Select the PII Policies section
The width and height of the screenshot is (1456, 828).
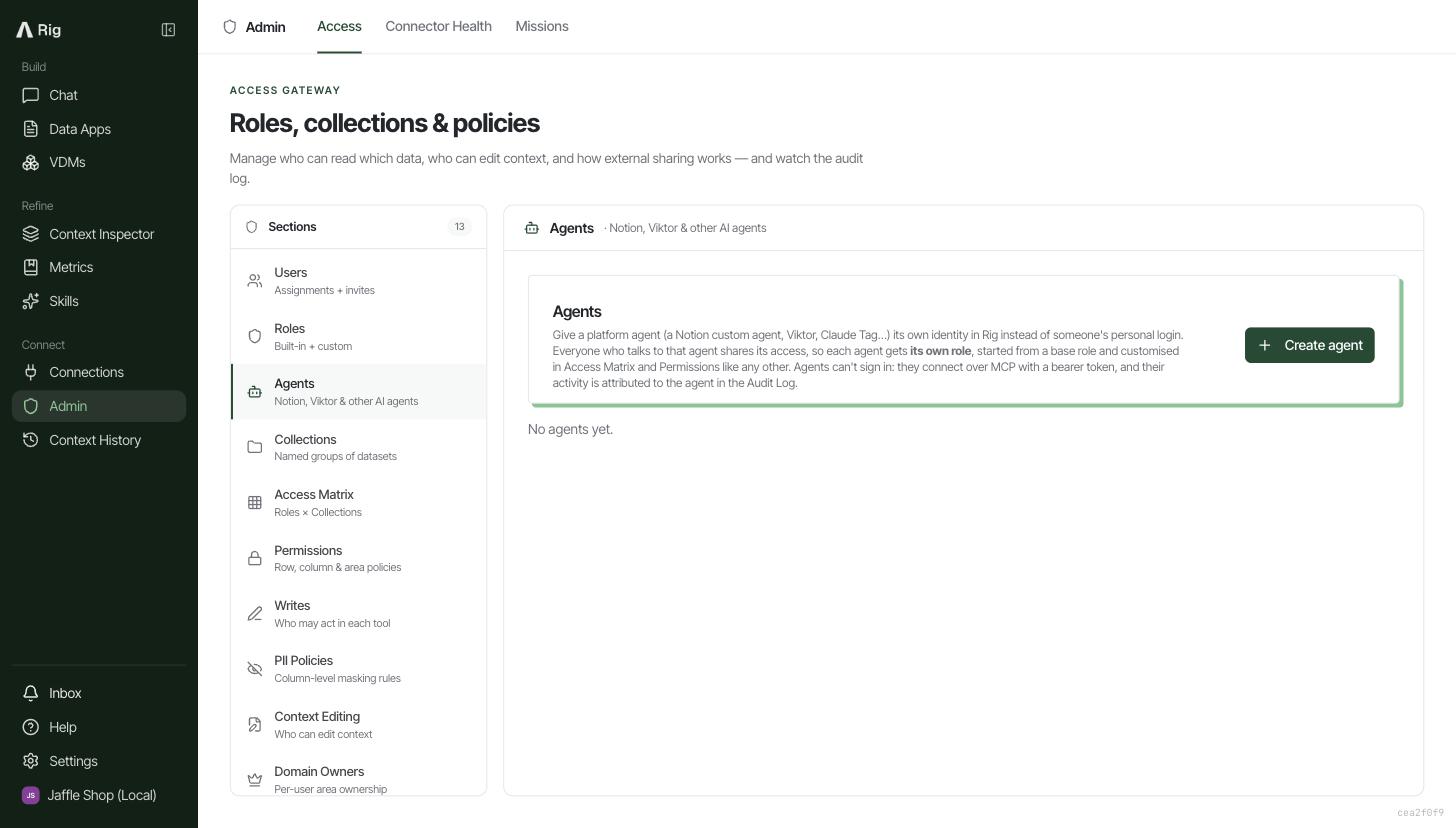[358, 669]
